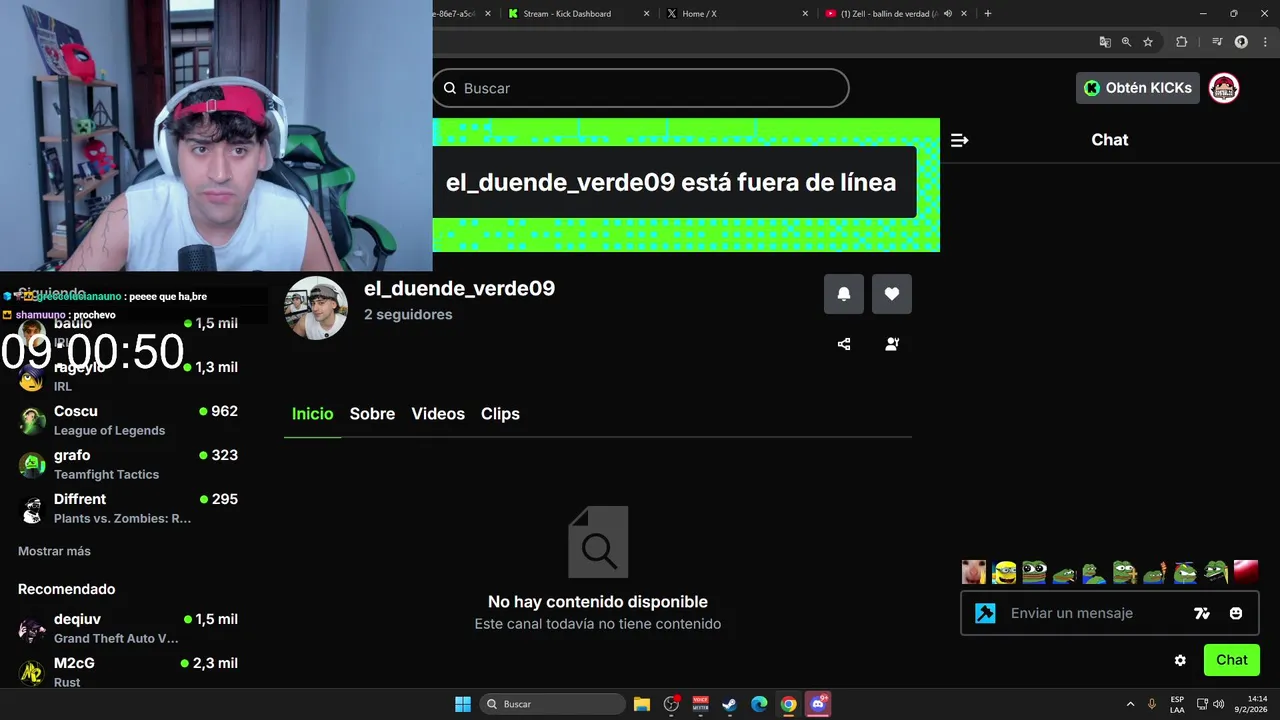Open grafo's channel in sidebar
The image size is (1280, 720).
[x=128, y=464]
